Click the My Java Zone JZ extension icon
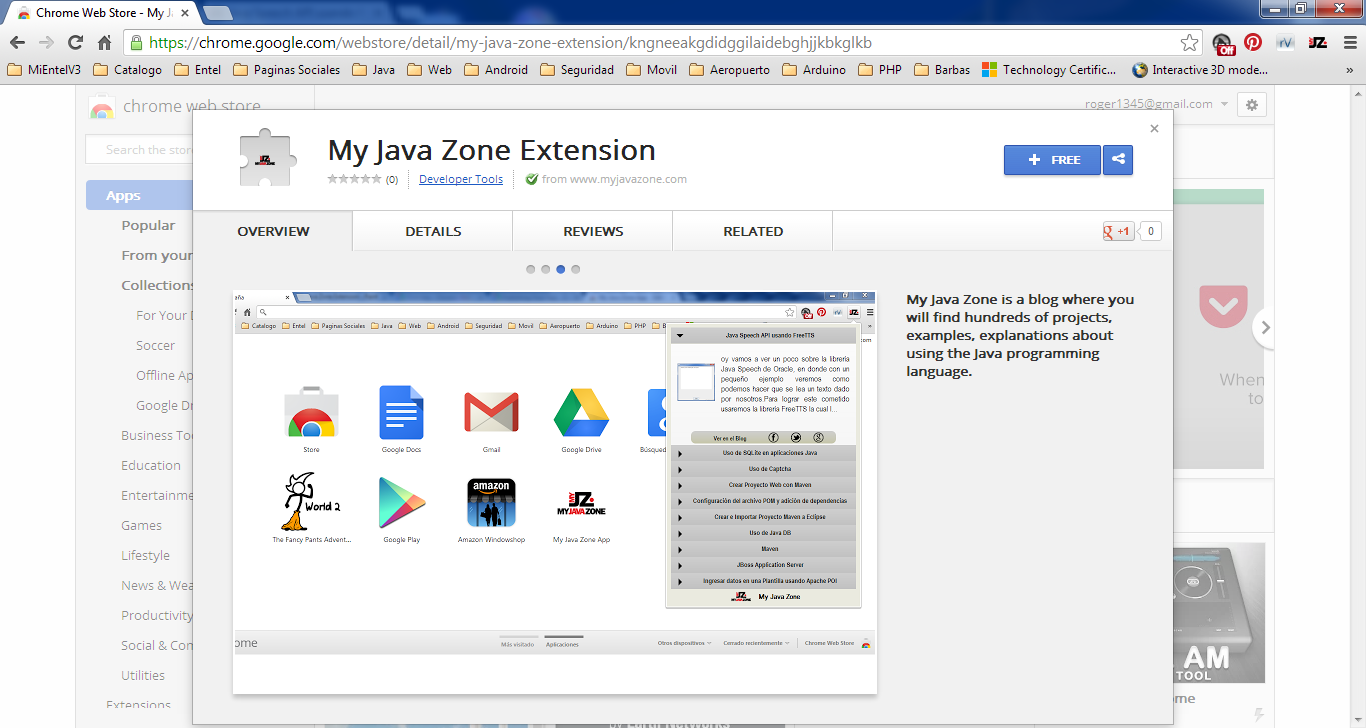The height and width of the screenshot is (728, 1366). point(1318,44)
